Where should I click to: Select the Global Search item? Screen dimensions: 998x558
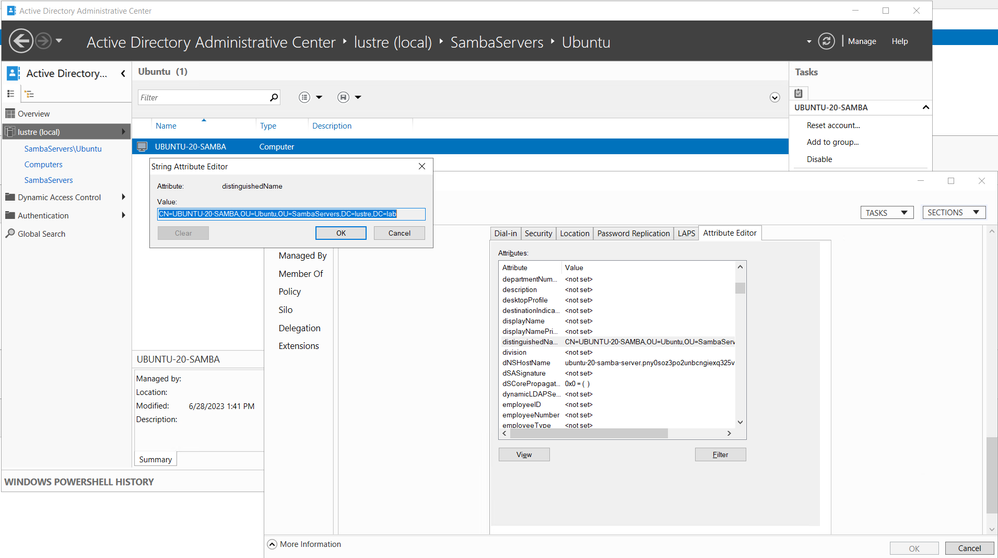tap(41, 234)
